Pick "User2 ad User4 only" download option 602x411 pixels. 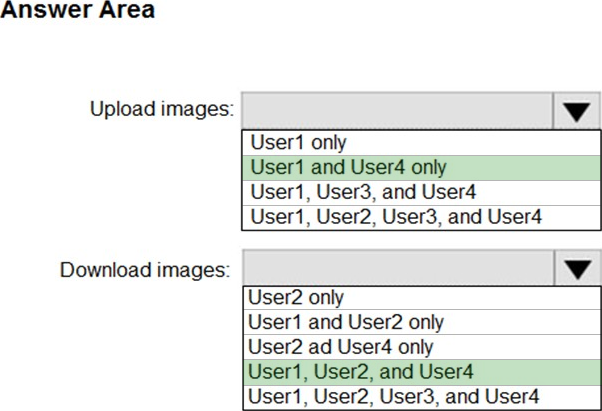340,348
